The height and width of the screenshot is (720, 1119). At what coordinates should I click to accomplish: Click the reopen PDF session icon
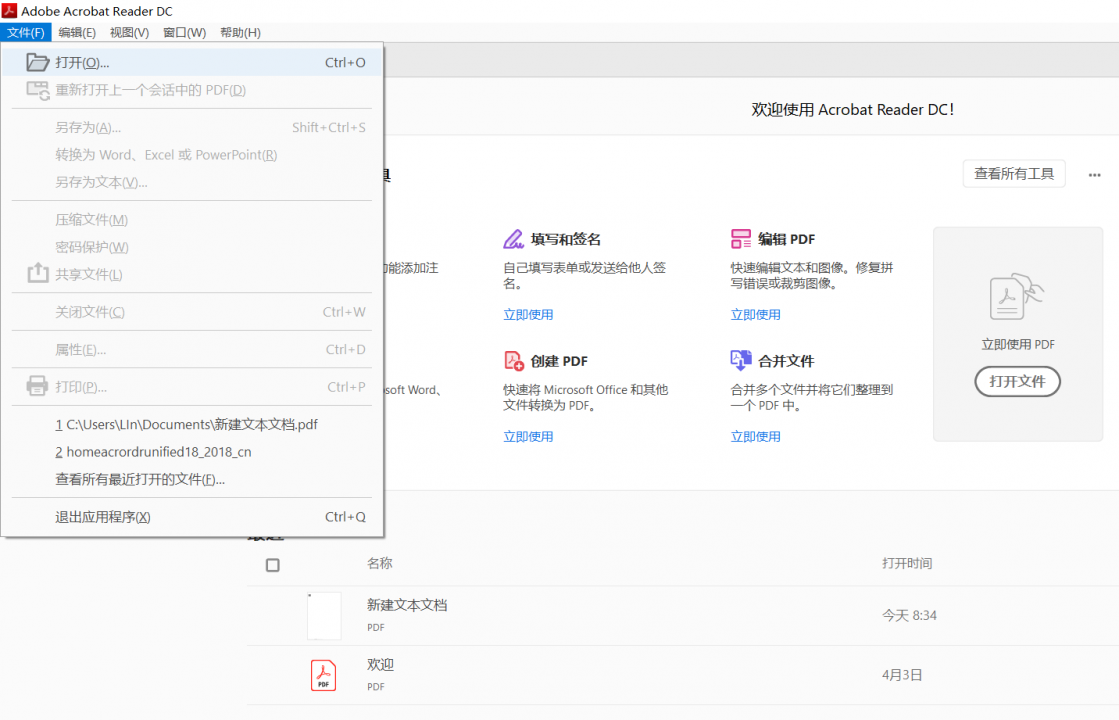tap(38, 90)
